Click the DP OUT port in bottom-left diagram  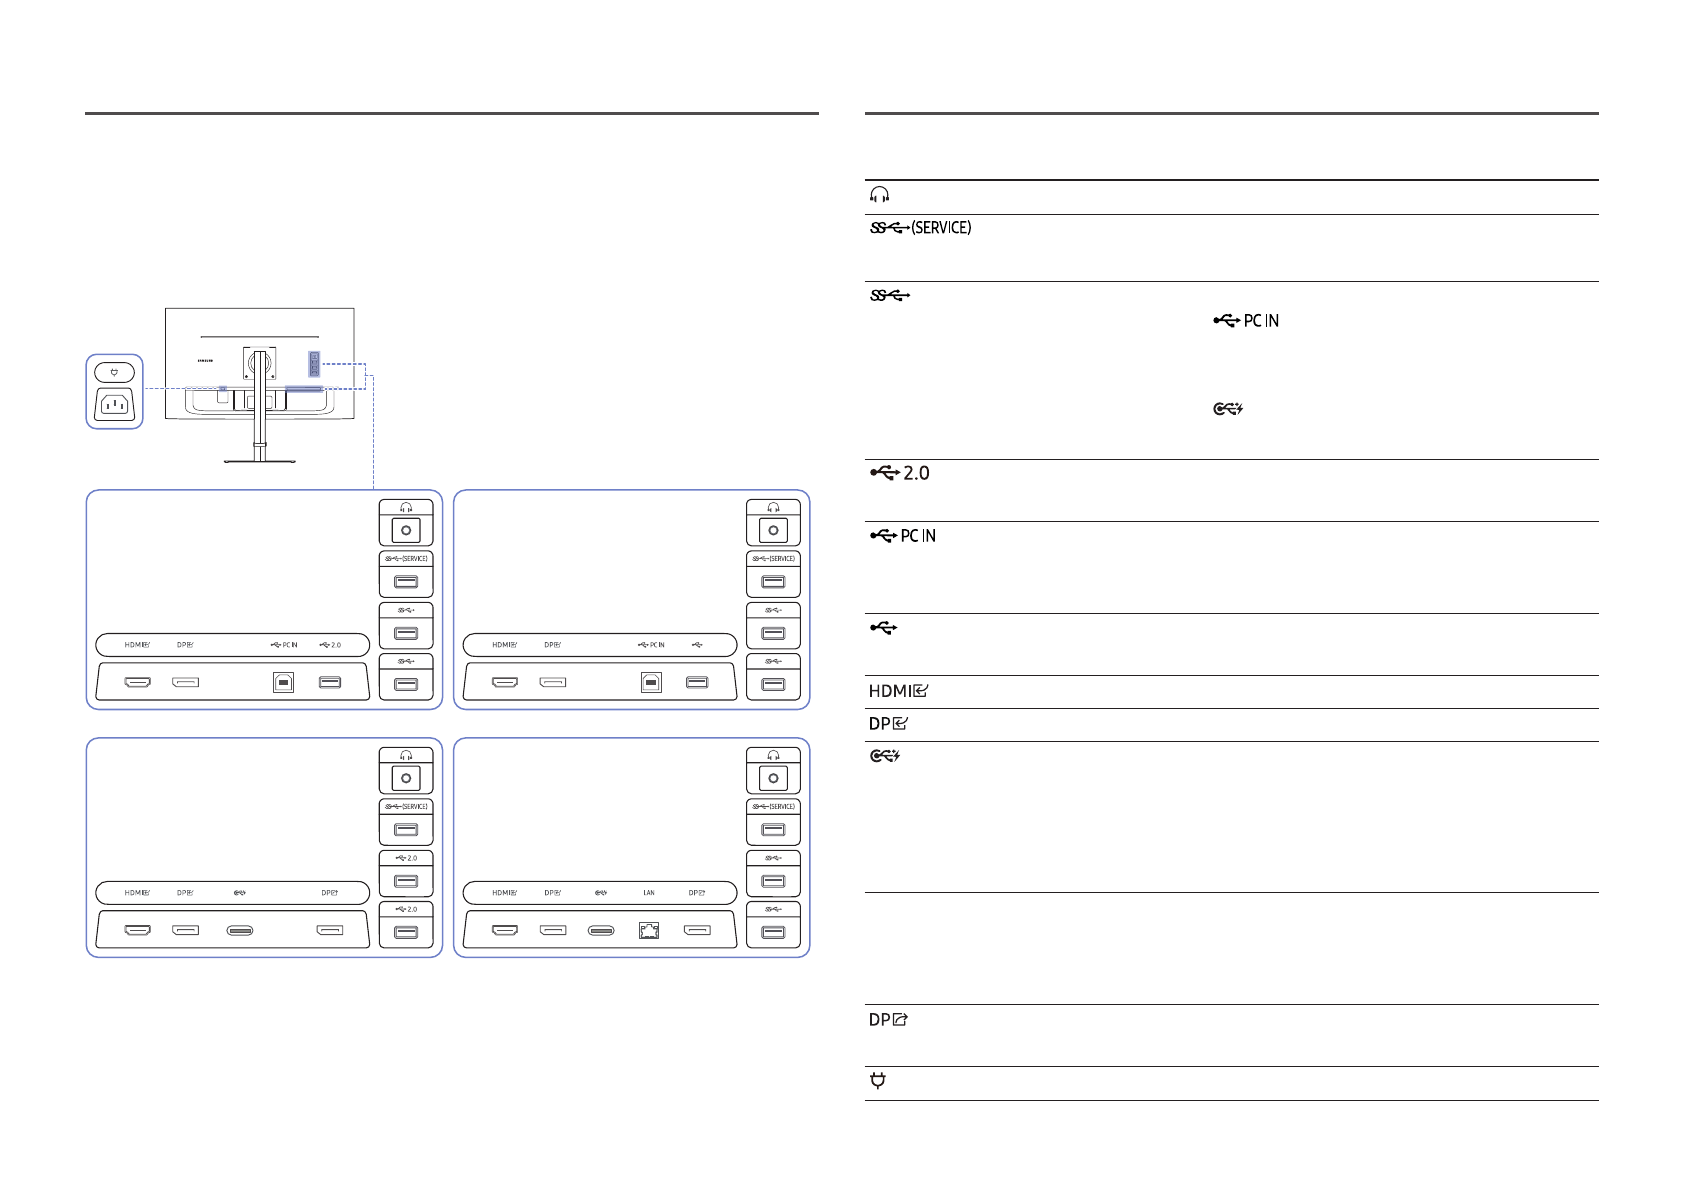[x=330, y=931]
